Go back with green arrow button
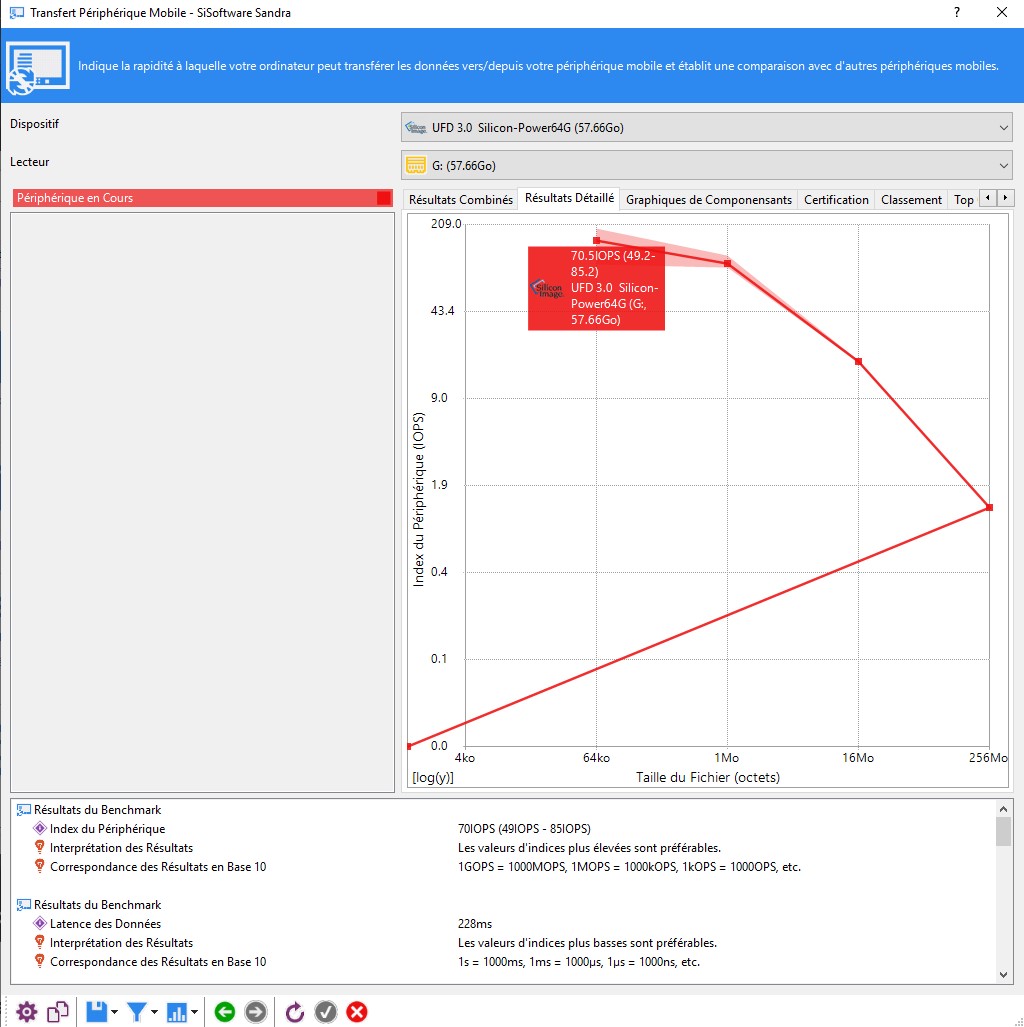The image size is (1024, 1027). click(x=225, y=1012)
